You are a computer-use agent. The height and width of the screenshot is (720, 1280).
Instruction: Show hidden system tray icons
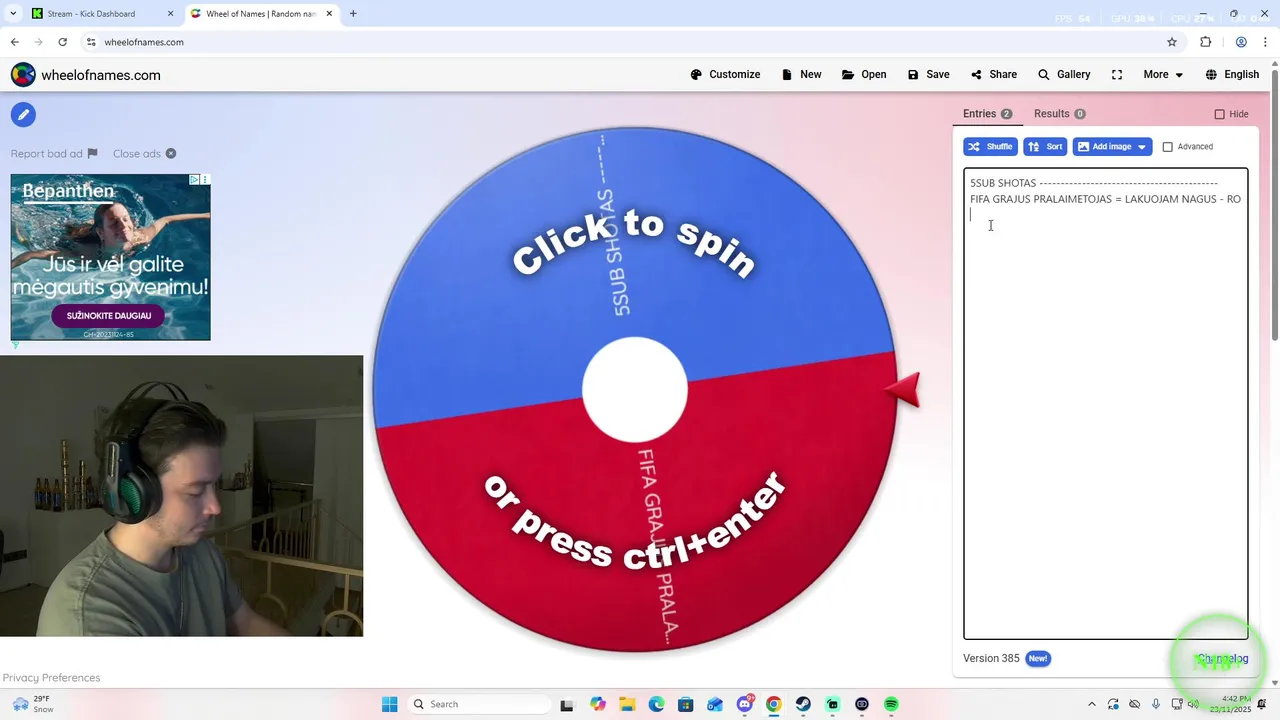pyautogui.click(x=1091, y=704)
